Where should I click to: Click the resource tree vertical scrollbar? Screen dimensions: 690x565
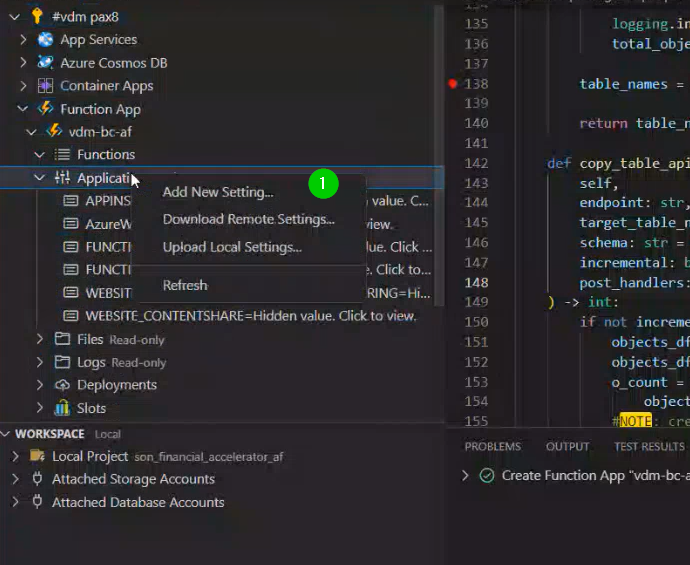click(439, 154)
